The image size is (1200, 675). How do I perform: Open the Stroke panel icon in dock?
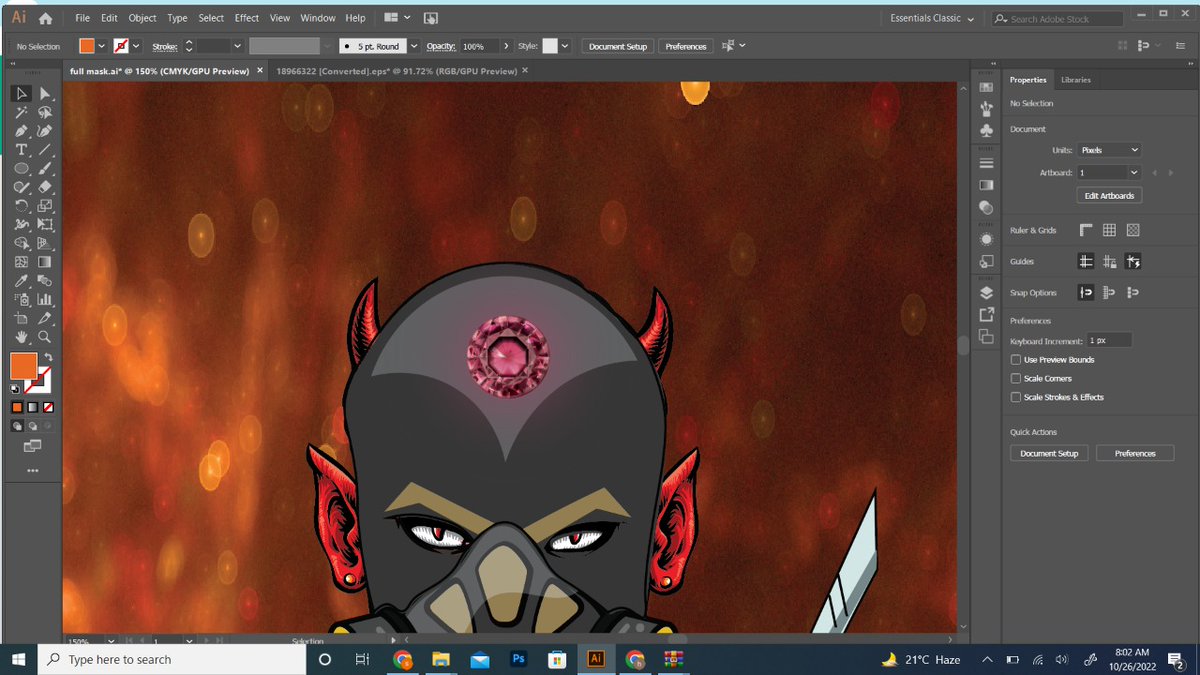click(x=986, y=163)
